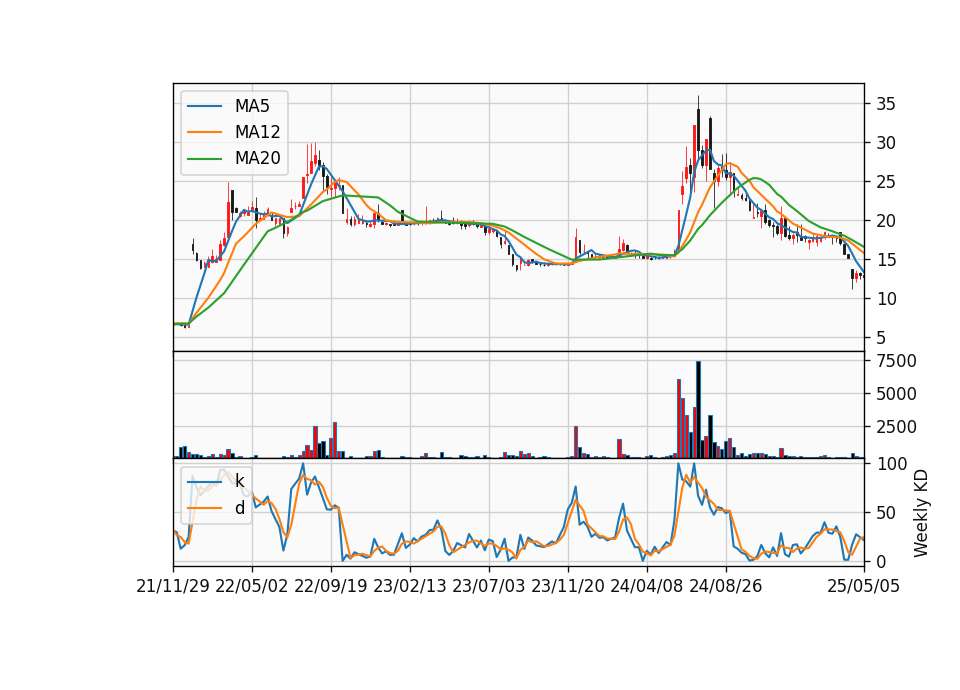Click the MA5 legend label

tap(252, 106)
